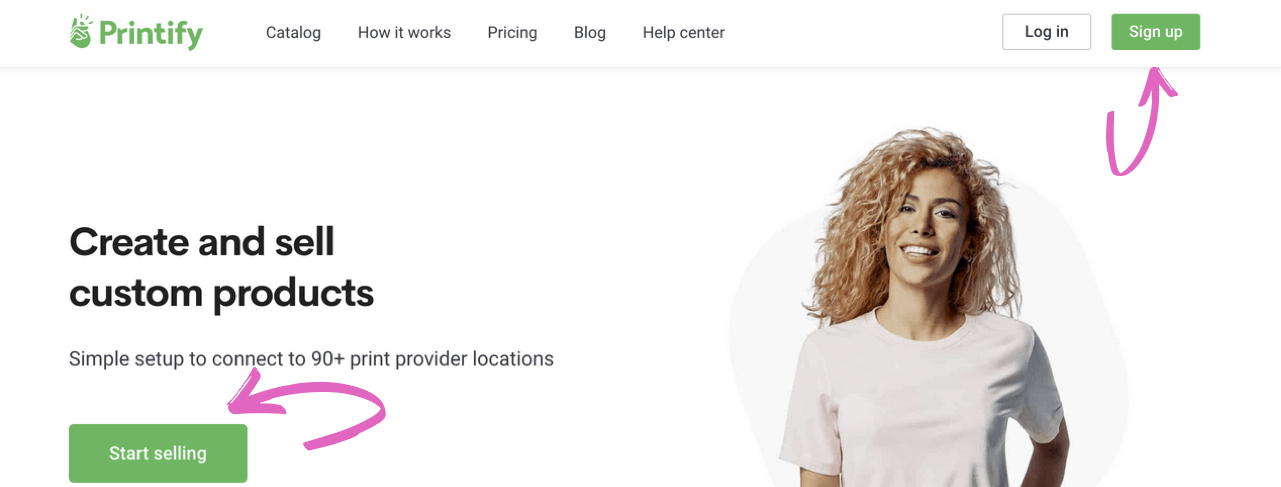Image resolution: width=1281 pixels, height=487 pixels.
Task: Open the Help center link
Action: coord(683,33)
